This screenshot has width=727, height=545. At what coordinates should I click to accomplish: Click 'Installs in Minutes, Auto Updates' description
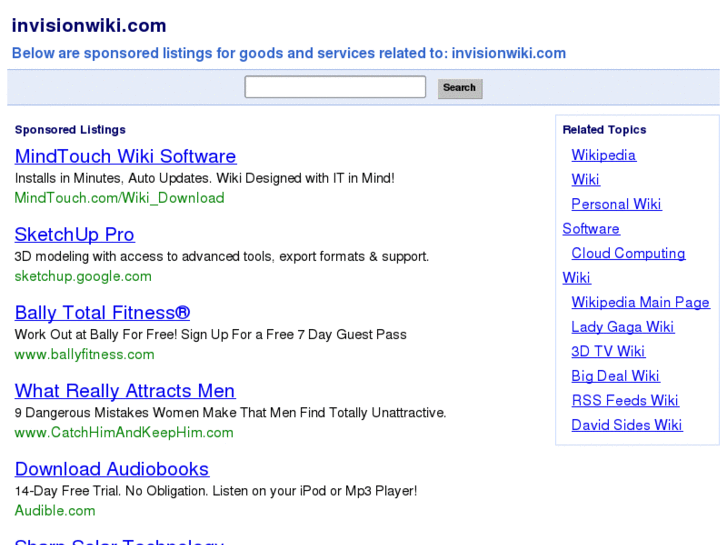tap(204, 178)
